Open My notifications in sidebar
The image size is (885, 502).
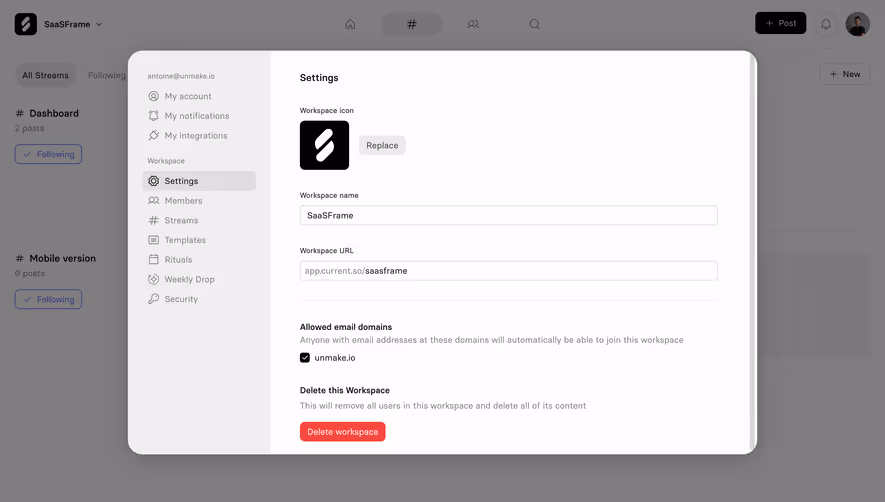(199, 116)
